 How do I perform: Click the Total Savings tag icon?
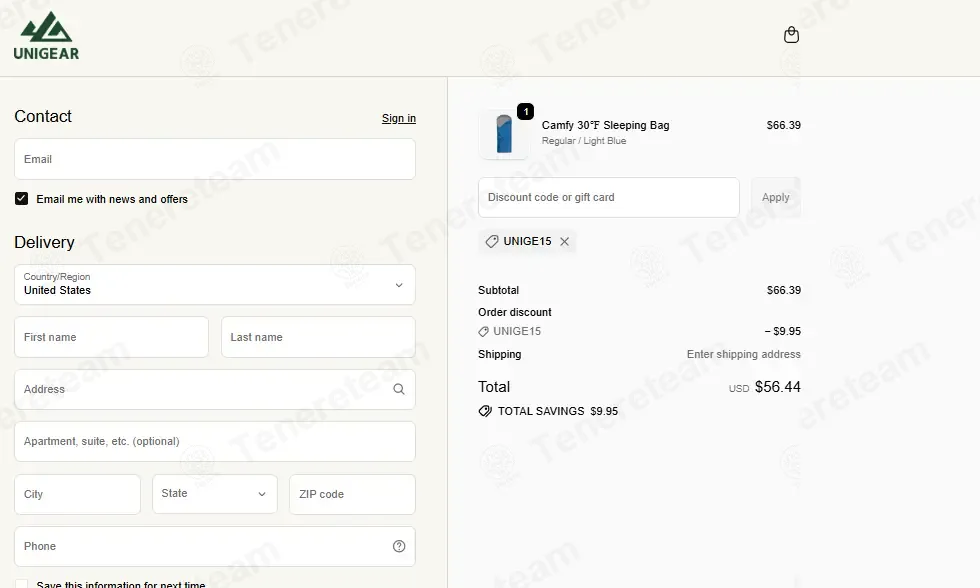[x=485, y=411]
